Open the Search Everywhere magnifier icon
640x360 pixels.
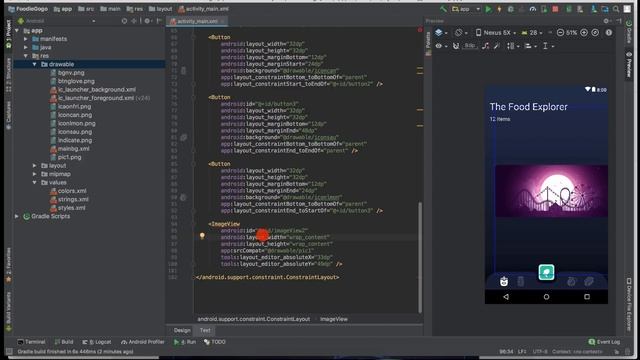[616, 9]
